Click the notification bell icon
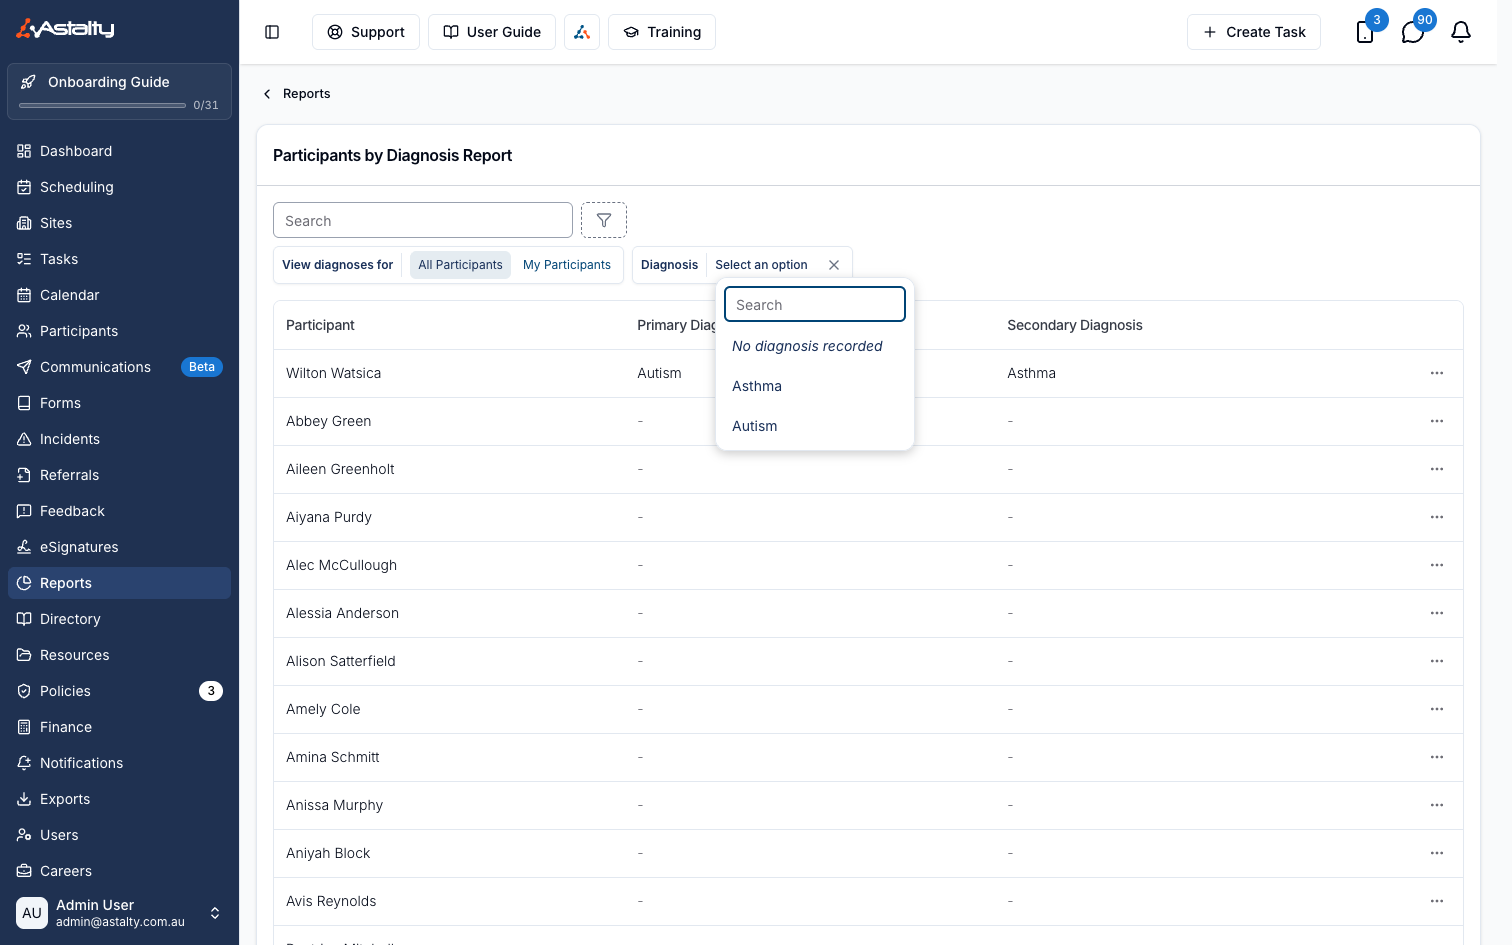This screenshot has width=1512, height=945. tap(1461, 32)
